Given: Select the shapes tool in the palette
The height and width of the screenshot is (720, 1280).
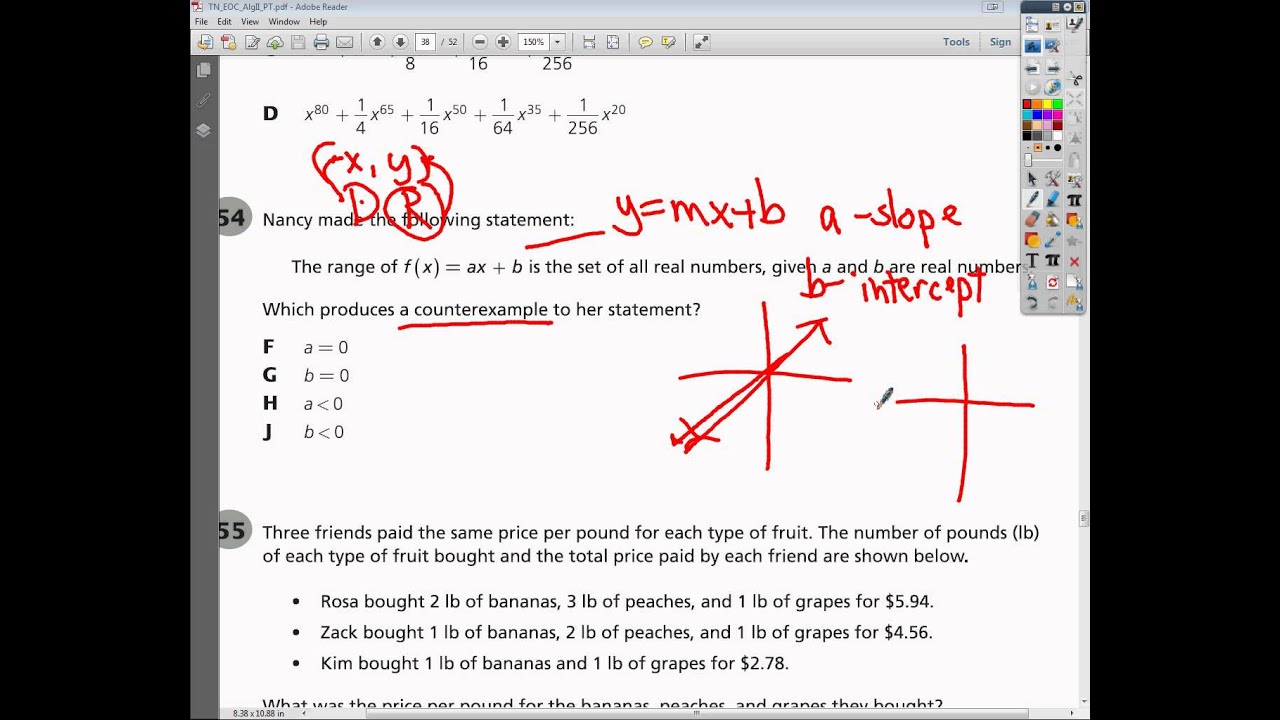Looking at the screenshot, I should point(1032,239).
